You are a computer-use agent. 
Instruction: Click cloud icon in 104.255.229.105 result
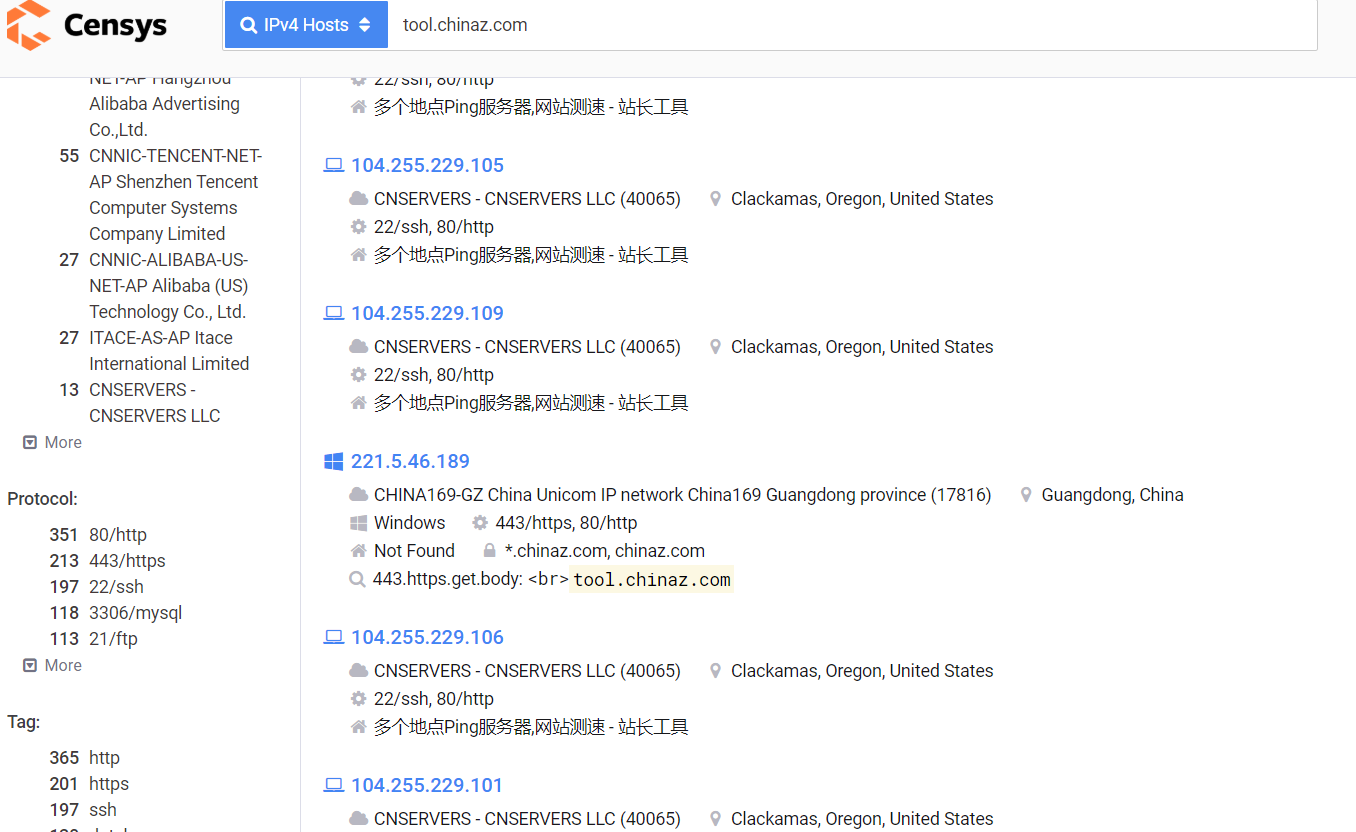pos(358,199)
